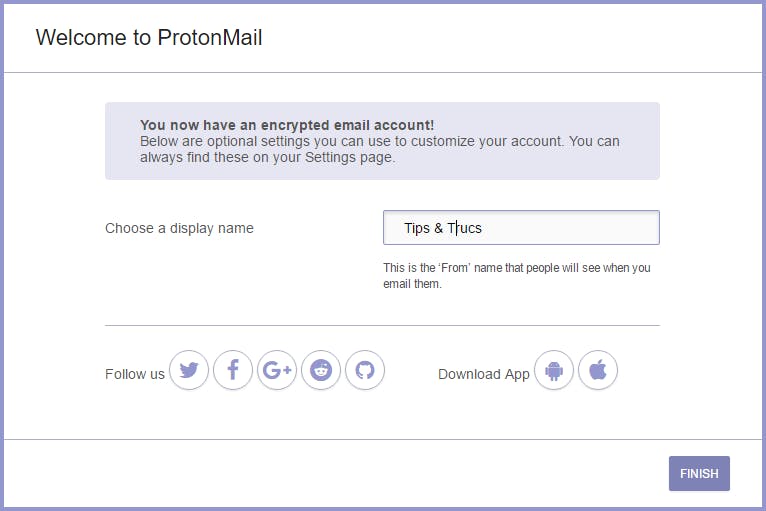Click the 'Choose a display name' label

[x=179, y=228]
